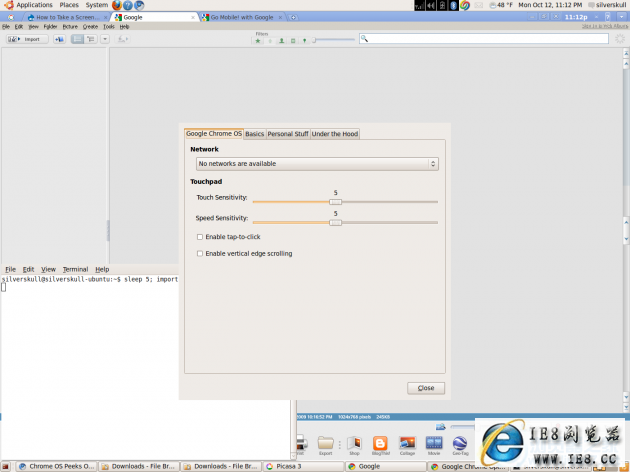
Task: Switch to the Google Chrome OS tab
Action: pos(214,134)
